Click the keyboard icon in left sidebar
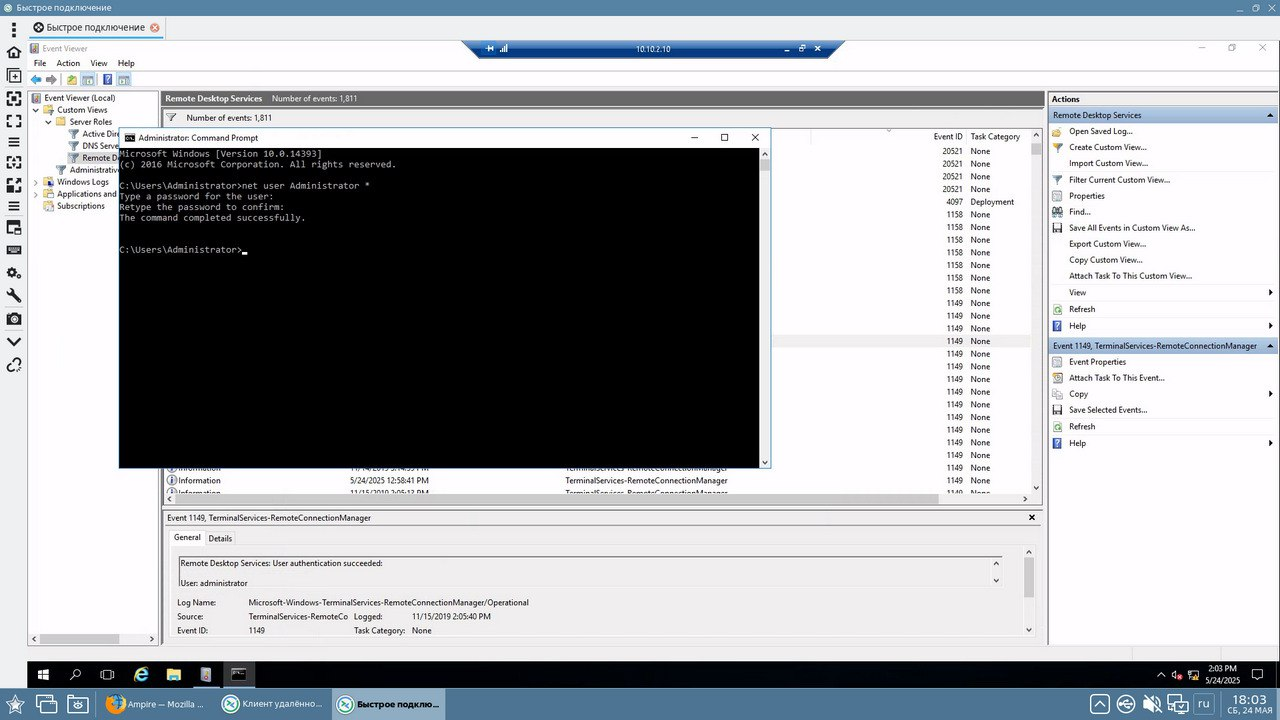This screenshot has width=1280, height=720. 14,250
